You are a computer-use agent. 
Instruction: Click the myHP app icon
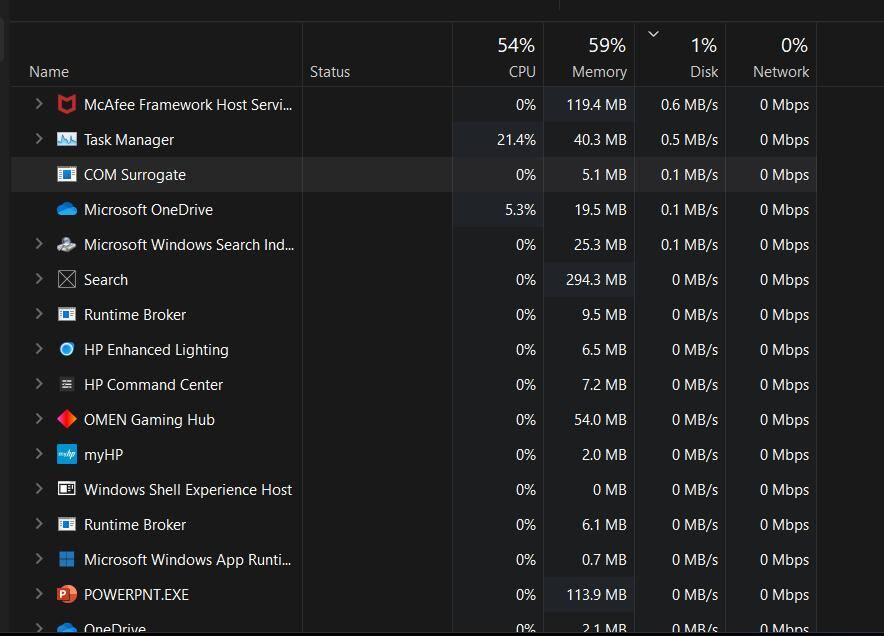click(67, 455)
